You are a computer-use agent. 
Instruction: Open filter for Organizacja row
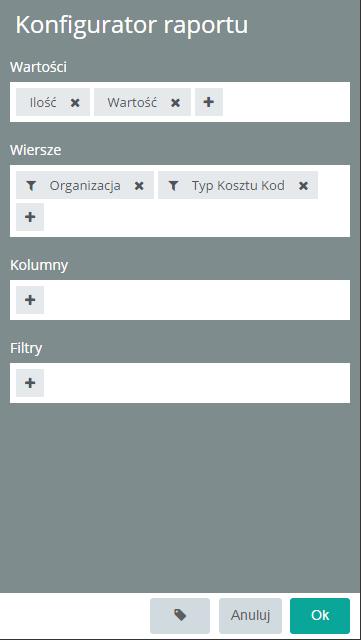tap(31, 186)
